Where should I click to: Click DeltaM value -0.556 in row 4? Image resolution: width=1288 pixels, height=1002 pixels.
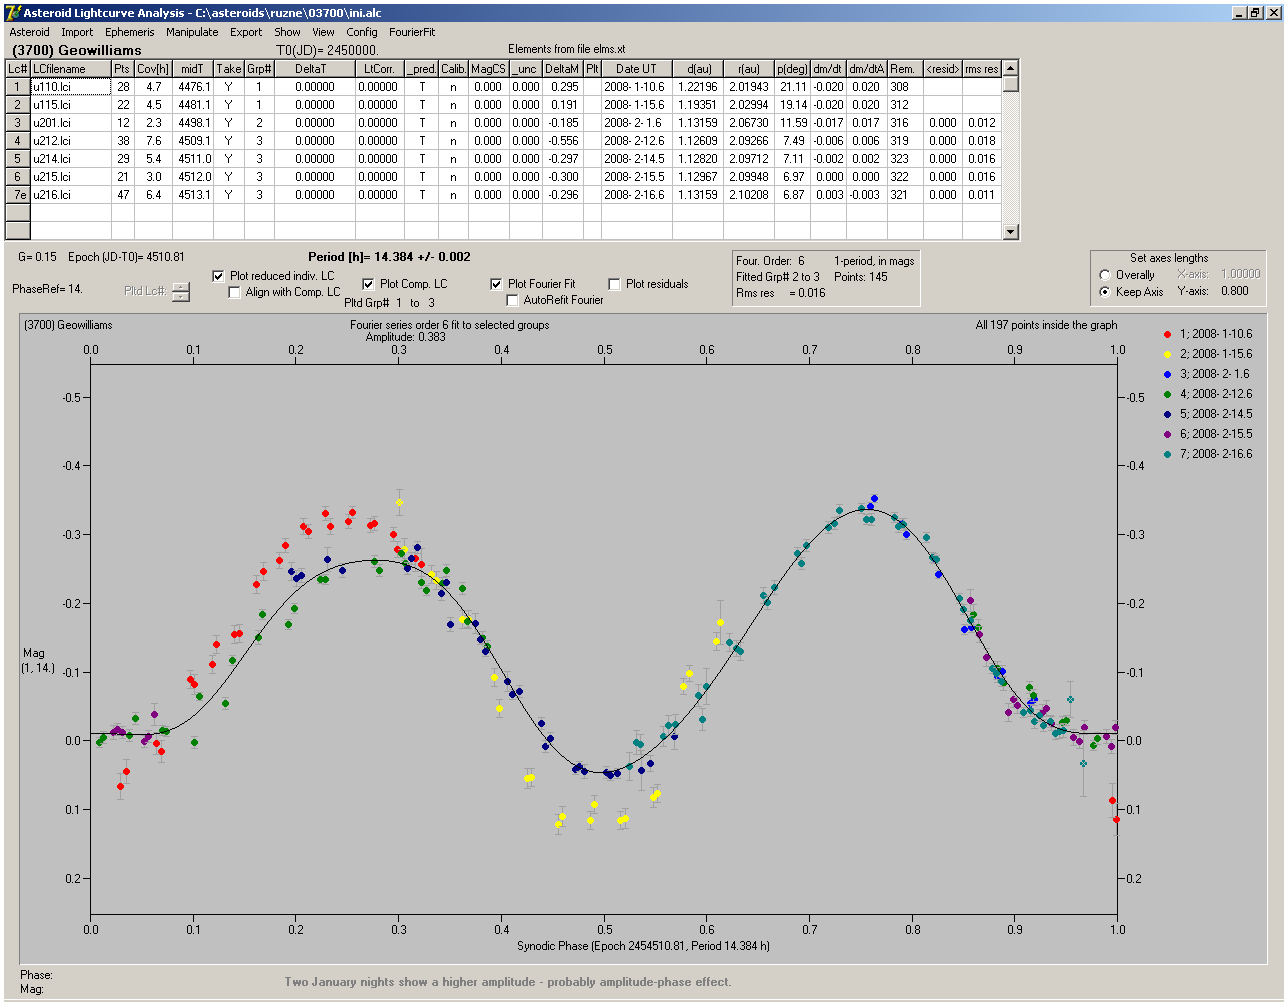click(563, 141)
